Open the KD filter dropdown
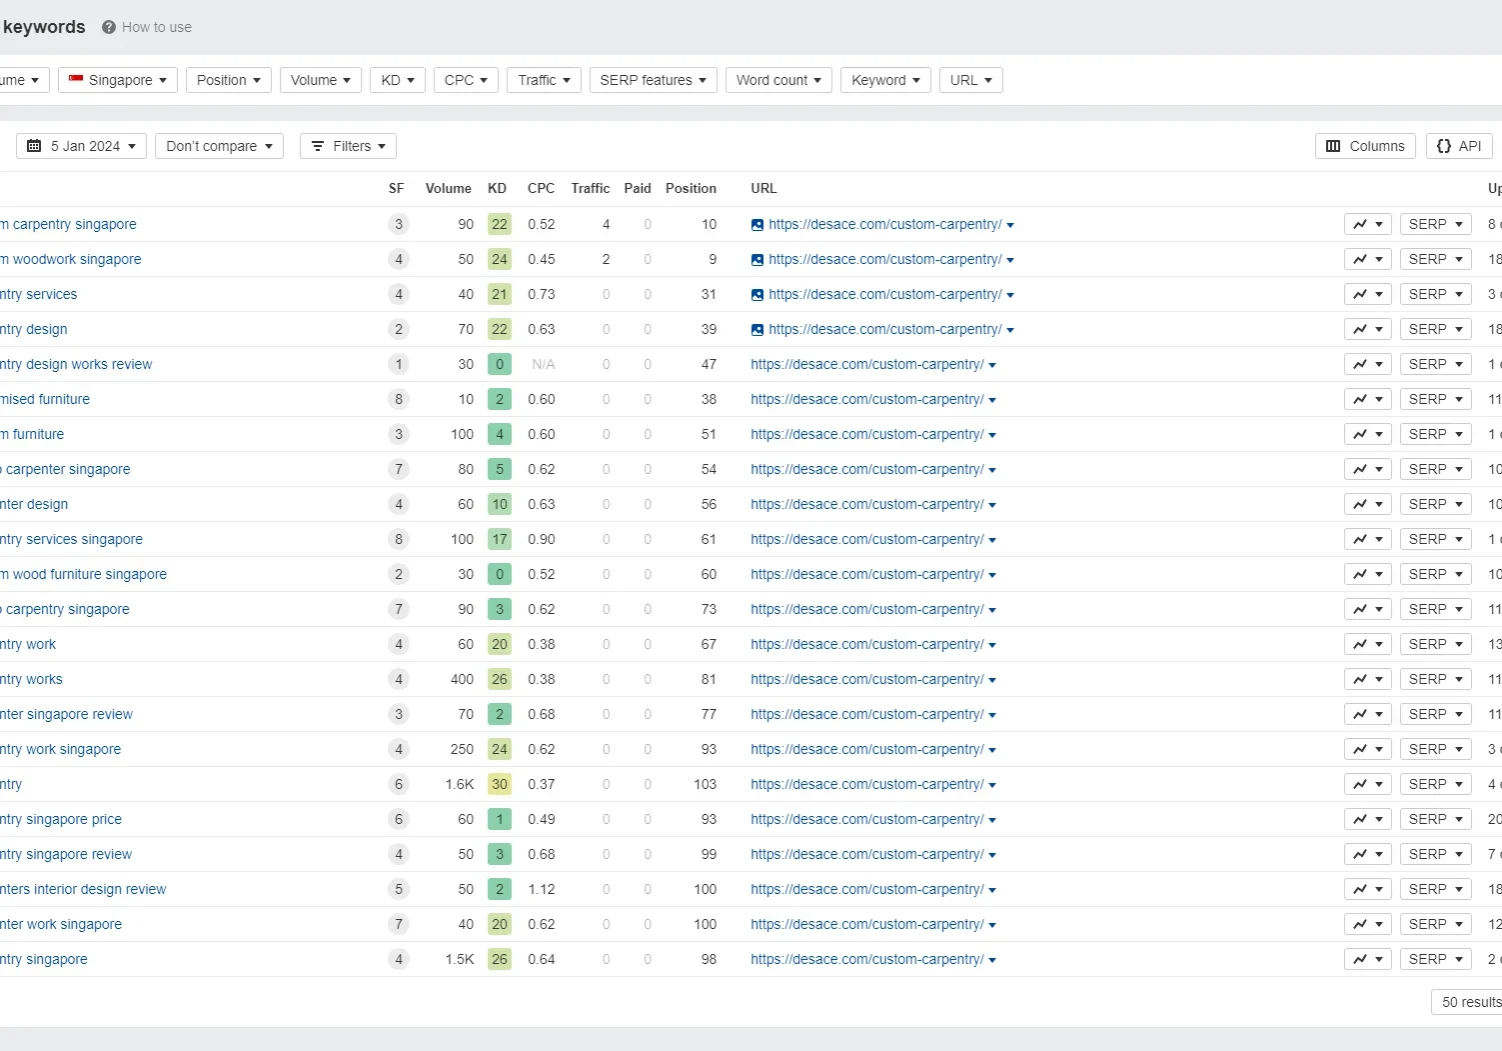This screenshot has height=1051, width=1502. click(x=397, y=80)
